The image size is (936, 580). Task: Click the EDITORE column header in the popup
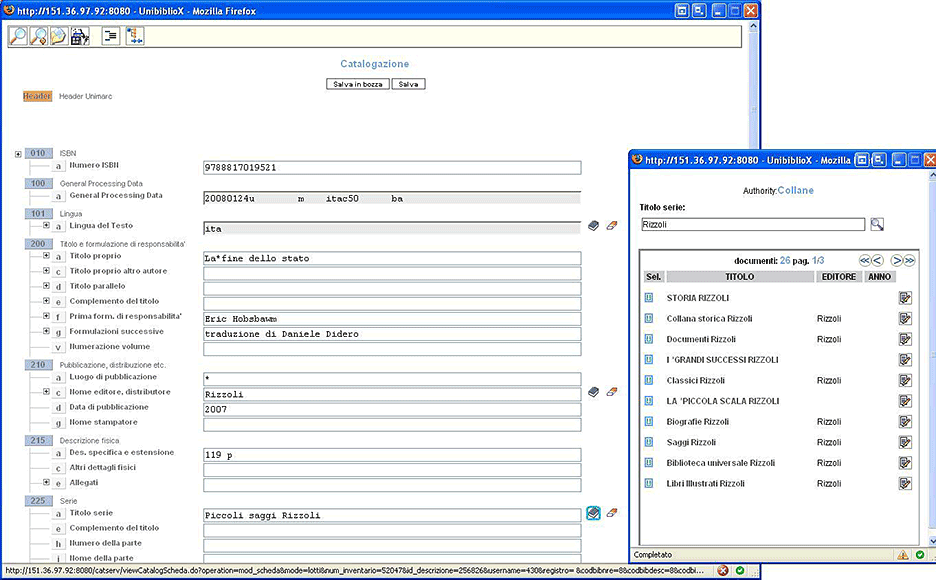pos(839,277)
